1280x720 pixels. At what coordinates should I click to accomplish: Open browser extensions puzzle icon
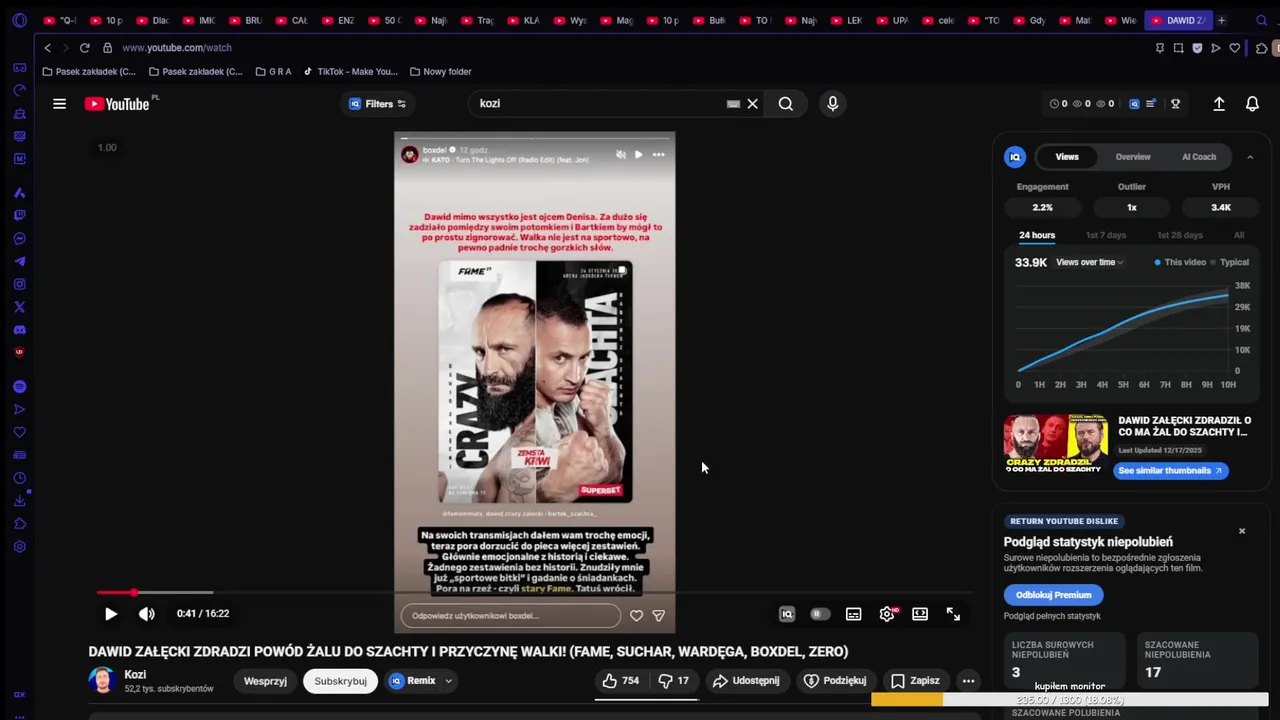[x=1261, y=48]
